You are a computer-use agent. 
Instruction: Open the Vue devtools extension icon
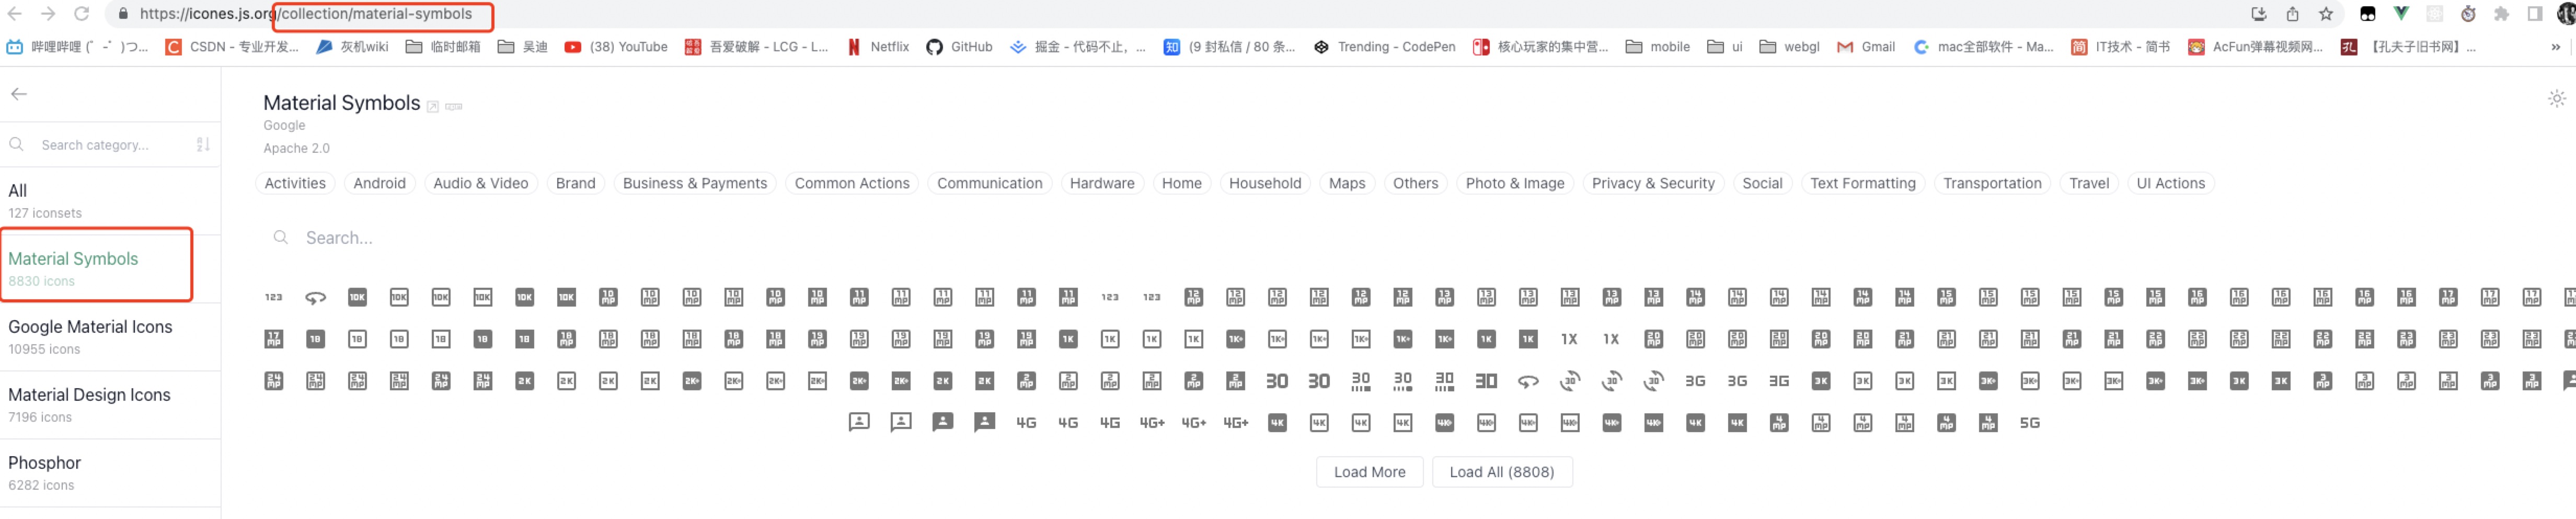pyautogui.click(x=2401, y=14)
